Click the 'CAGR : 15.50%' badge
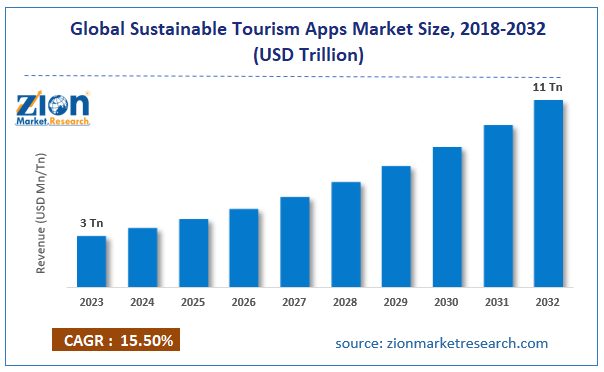Image resolution: width=604 pixels, height=372 pixels. (x=116, y=340)
